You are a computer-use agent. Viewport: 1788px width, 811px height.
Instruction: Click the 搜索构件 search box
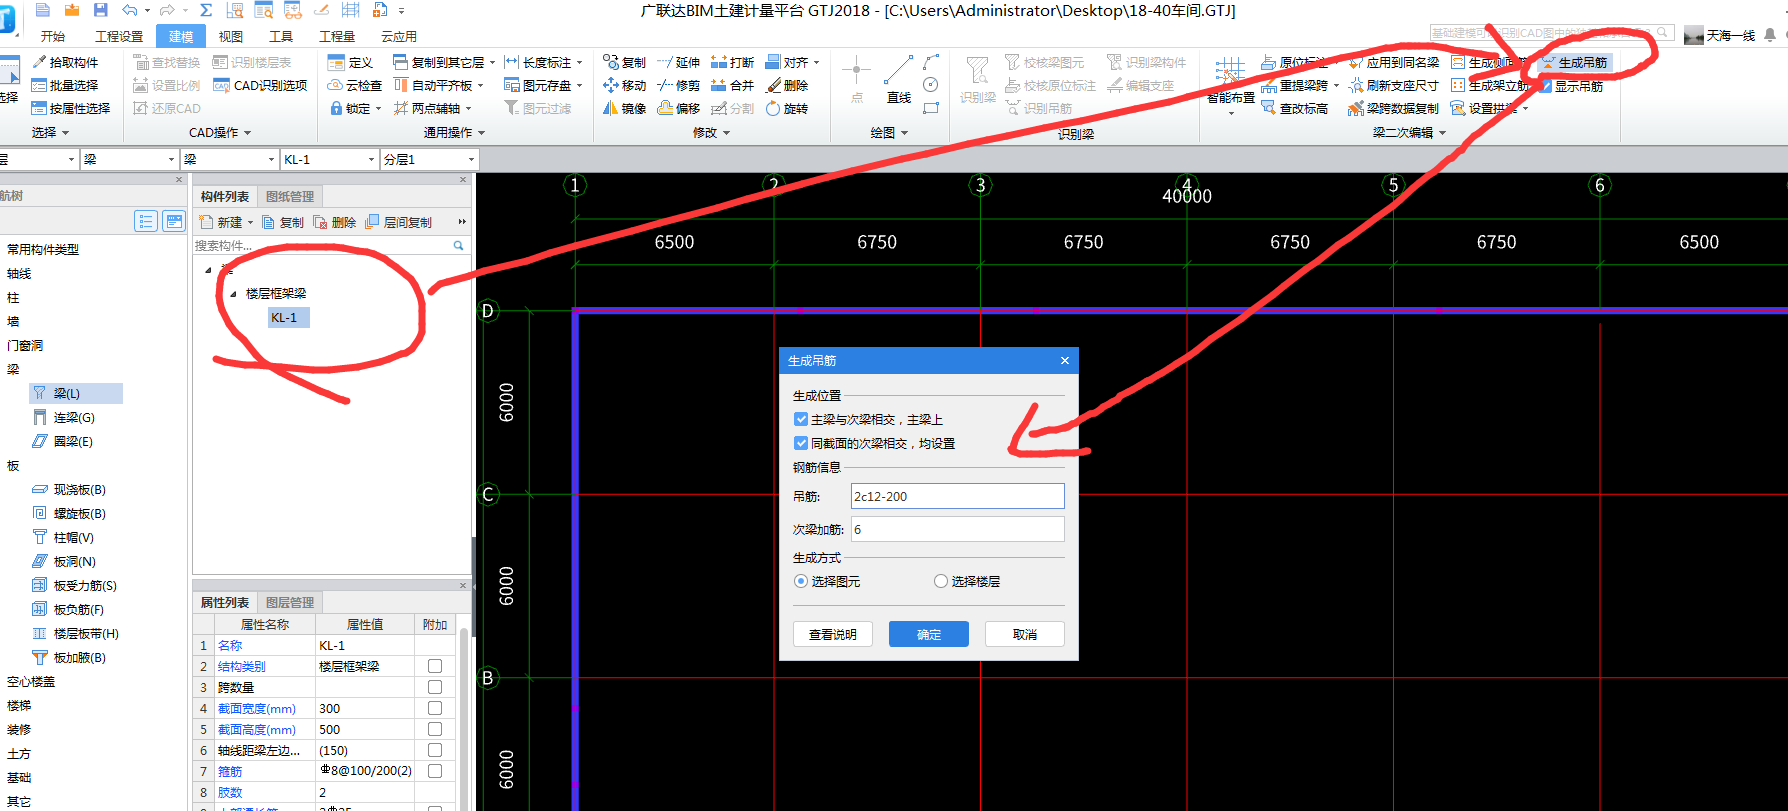tap(331, 245)
